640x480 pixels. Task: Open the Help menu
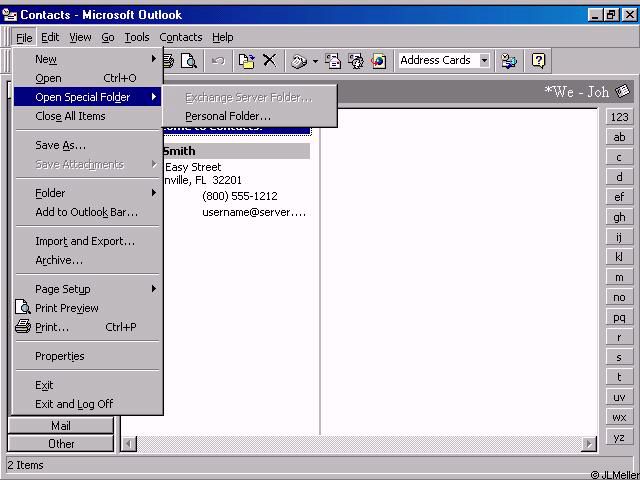point(222,37)
